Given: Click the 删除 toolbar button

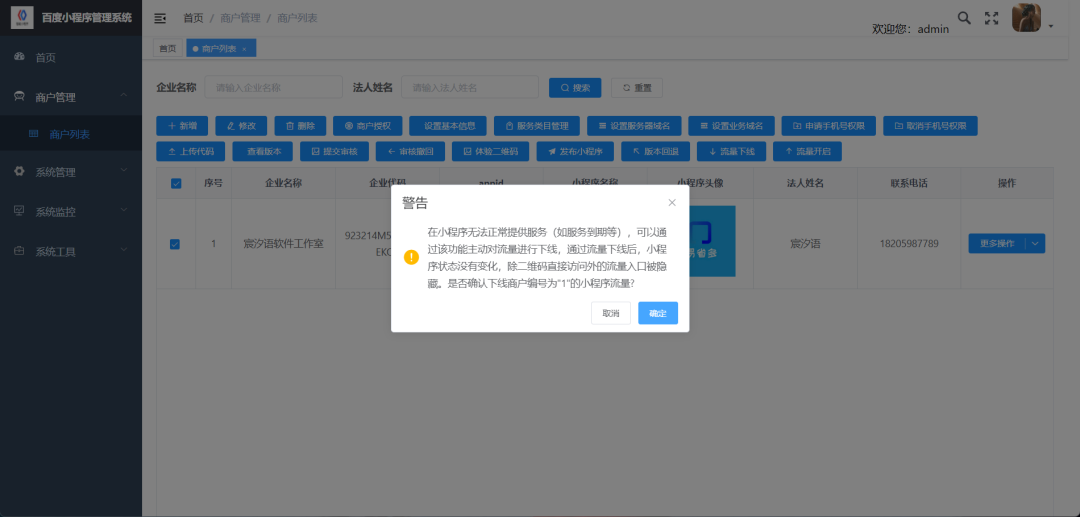Looking at the screenshot, I should tap(300, 126).
